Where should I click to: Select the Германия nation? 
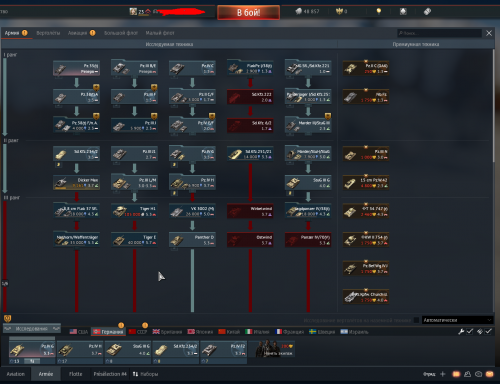pos(108,332)
